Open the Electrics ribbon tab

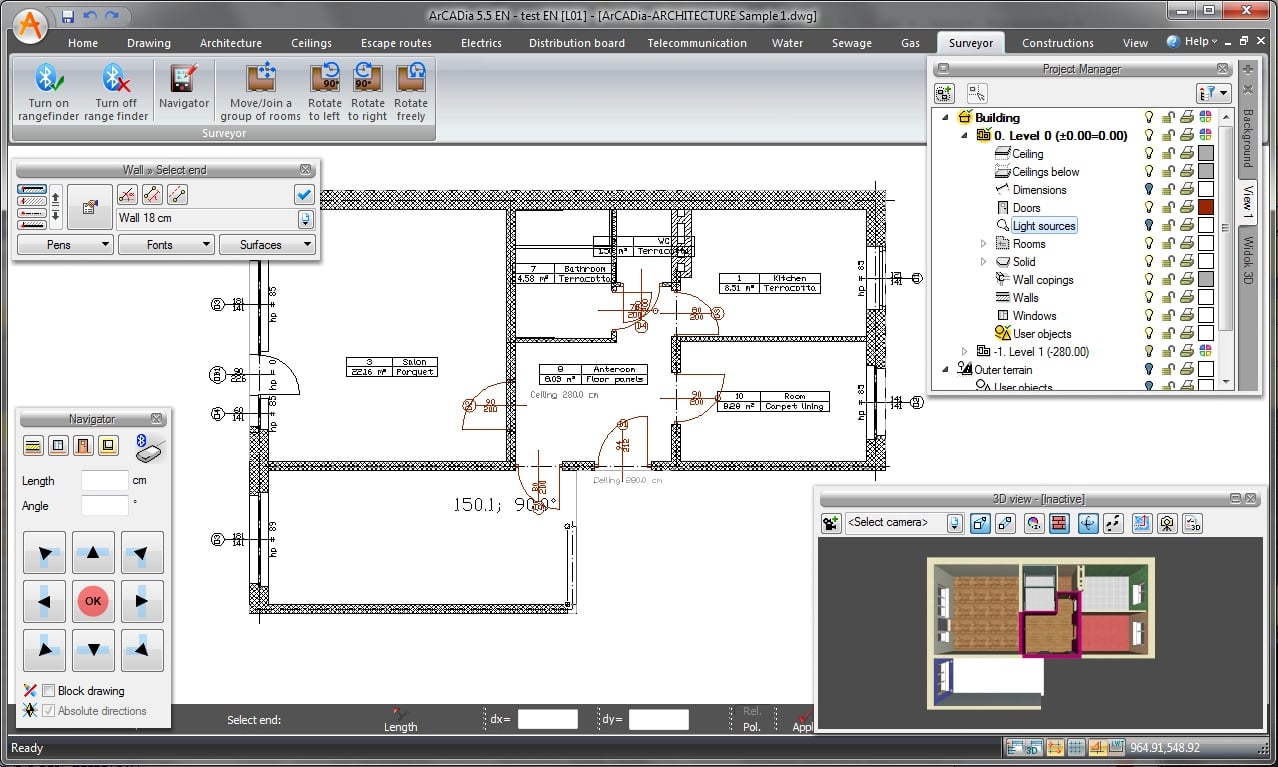tap(481, 43)
